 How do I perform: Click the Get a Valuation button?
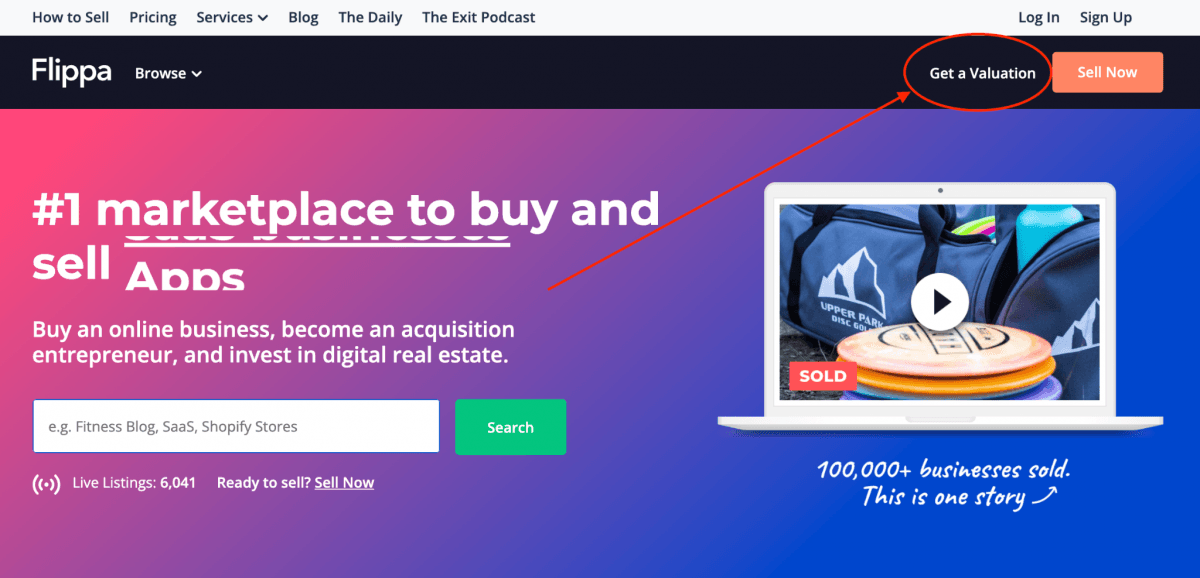[982, 73]
